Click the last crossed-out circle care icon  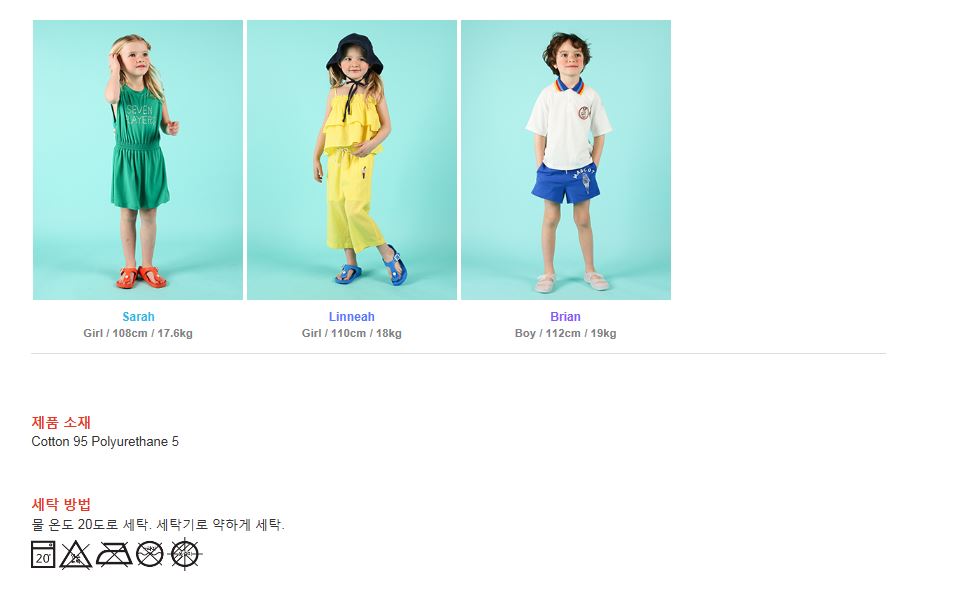pos(185,554)
